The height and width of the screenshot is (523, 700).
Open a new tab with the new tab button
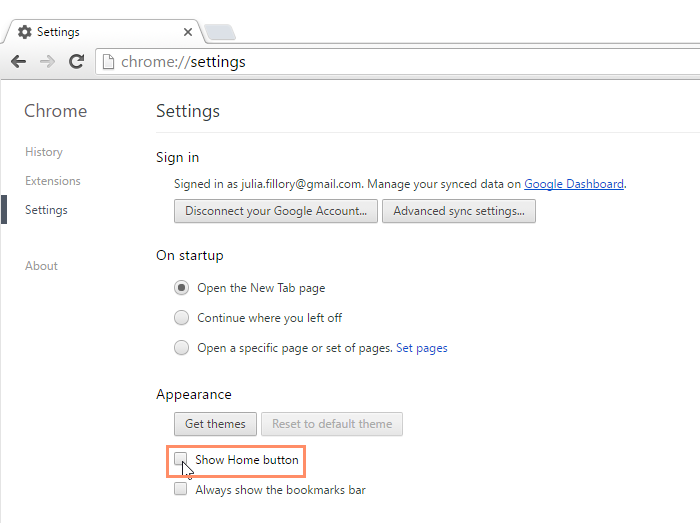220,32
